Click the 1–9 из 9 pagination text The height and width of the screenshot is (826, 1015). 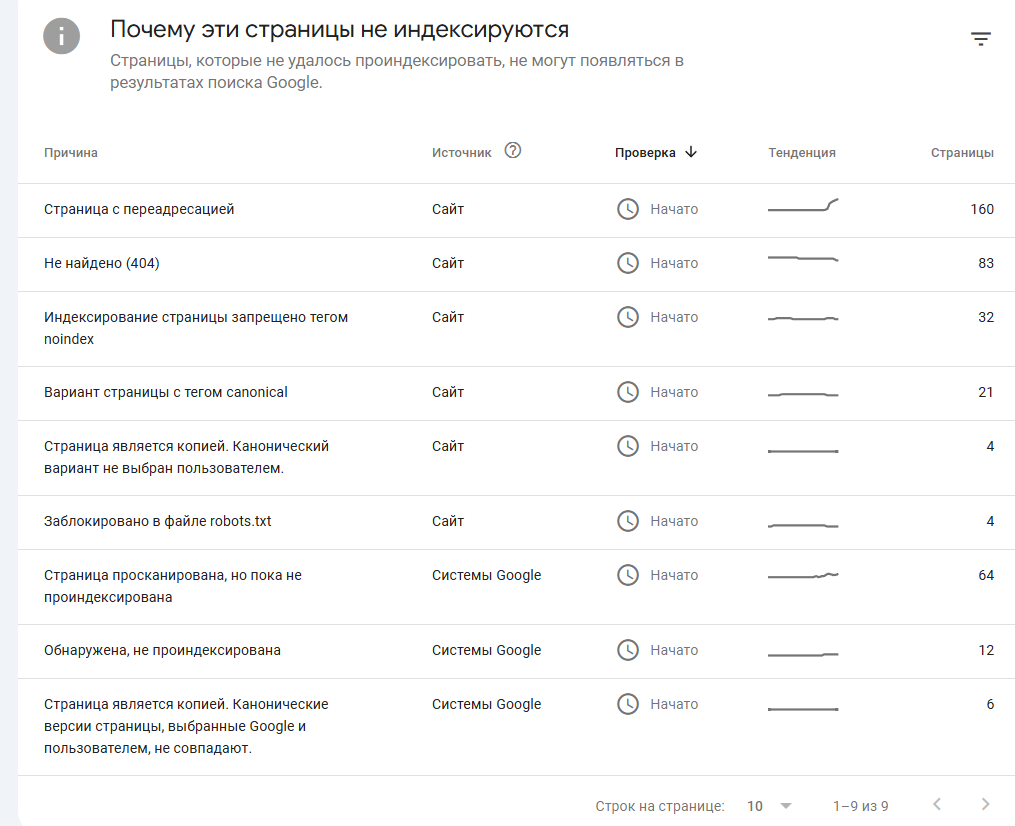pyautogui.click(x=860, y=806)
